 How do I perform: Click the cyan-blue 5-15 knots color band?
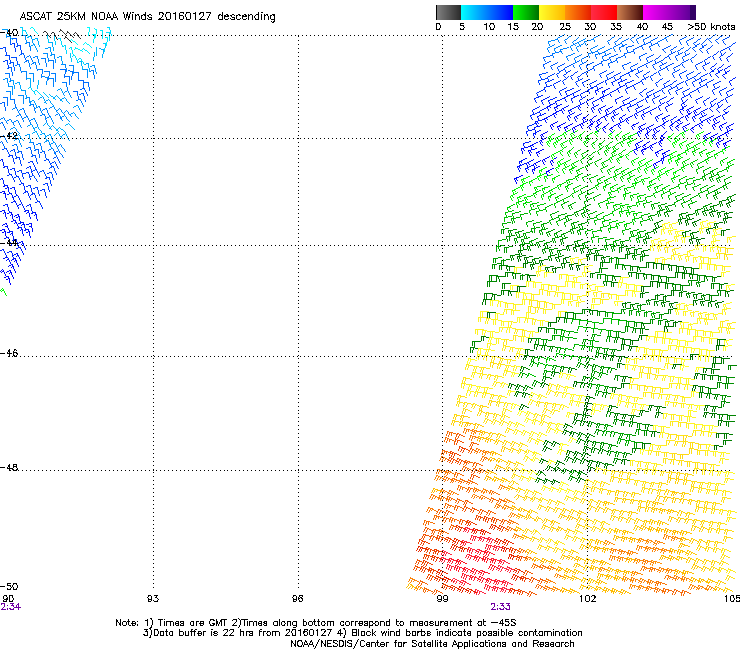coord(487,12)
